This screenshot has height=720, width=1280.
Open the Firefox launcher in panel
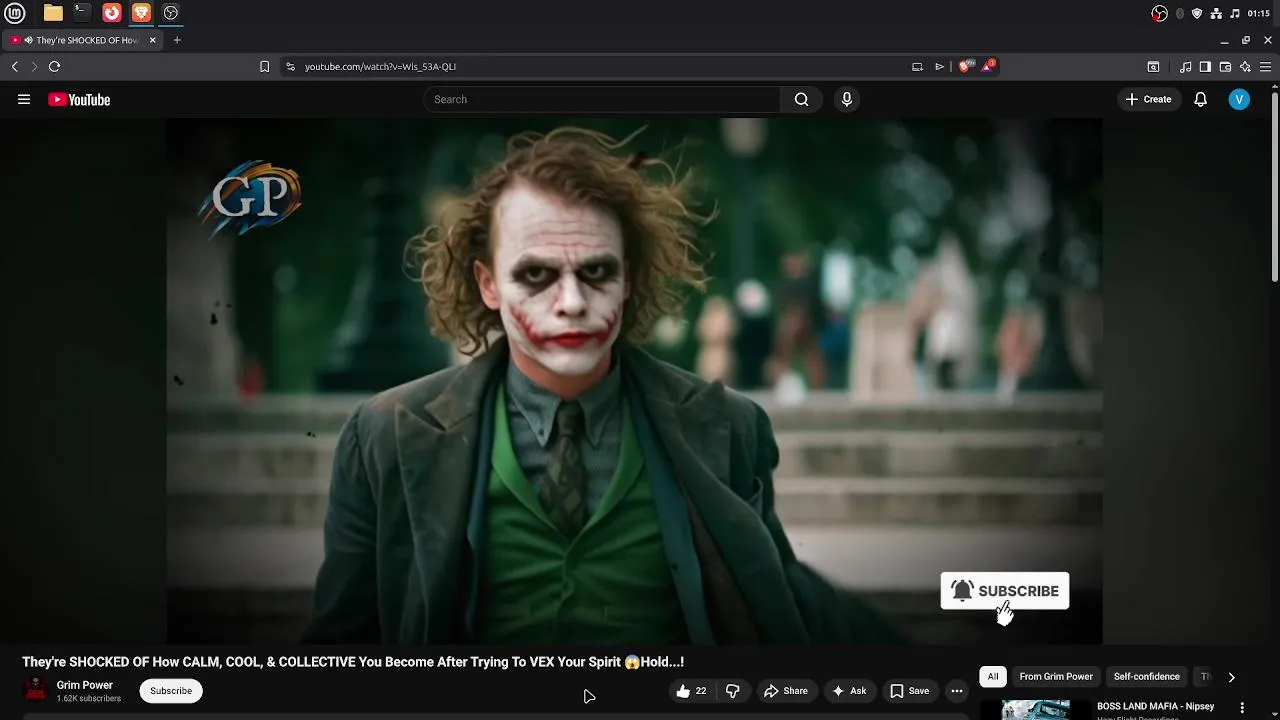pos(112,13)
